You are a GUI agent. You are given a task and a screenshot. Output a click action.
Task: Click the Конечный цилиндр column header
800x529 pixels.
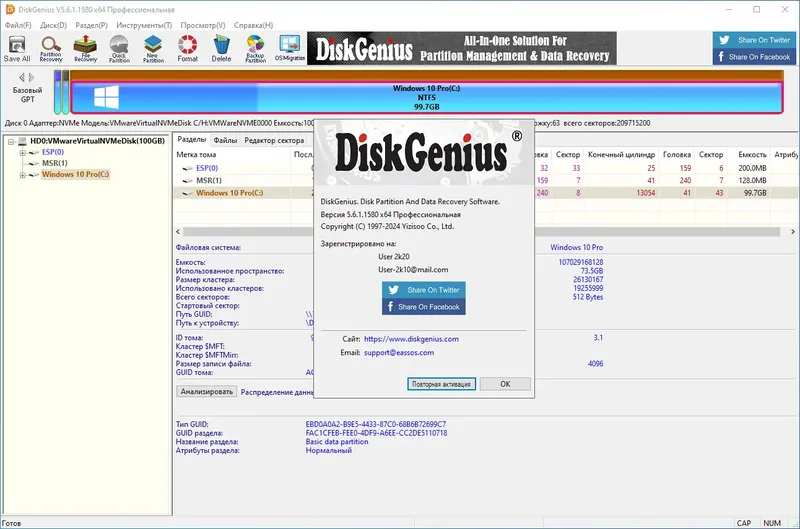(621, 155)
